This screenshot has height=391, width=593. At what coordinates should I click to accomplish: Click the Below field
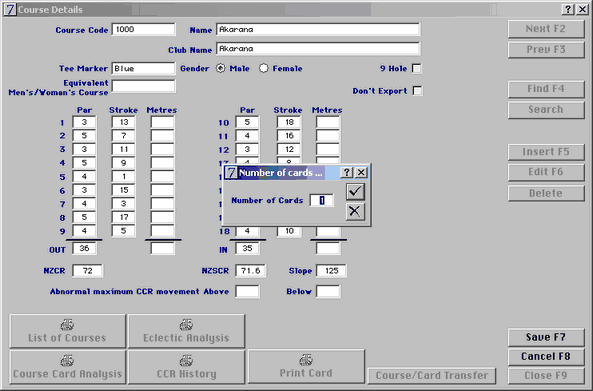pos(328,292)
